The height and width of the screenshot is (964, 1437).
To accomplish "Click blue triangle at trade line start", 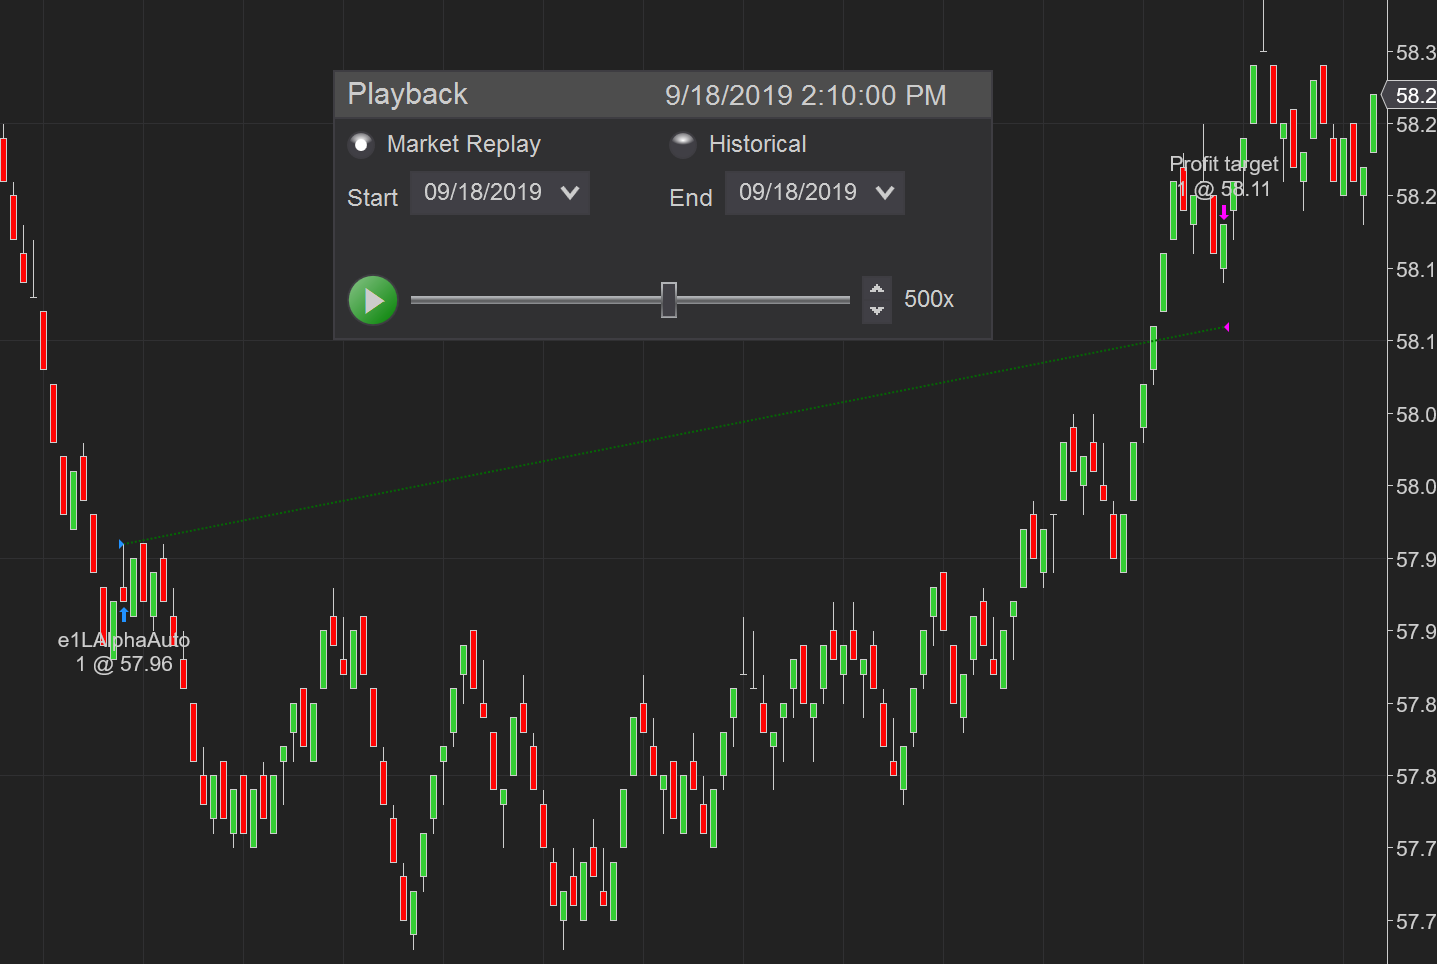I will (122, 544).
